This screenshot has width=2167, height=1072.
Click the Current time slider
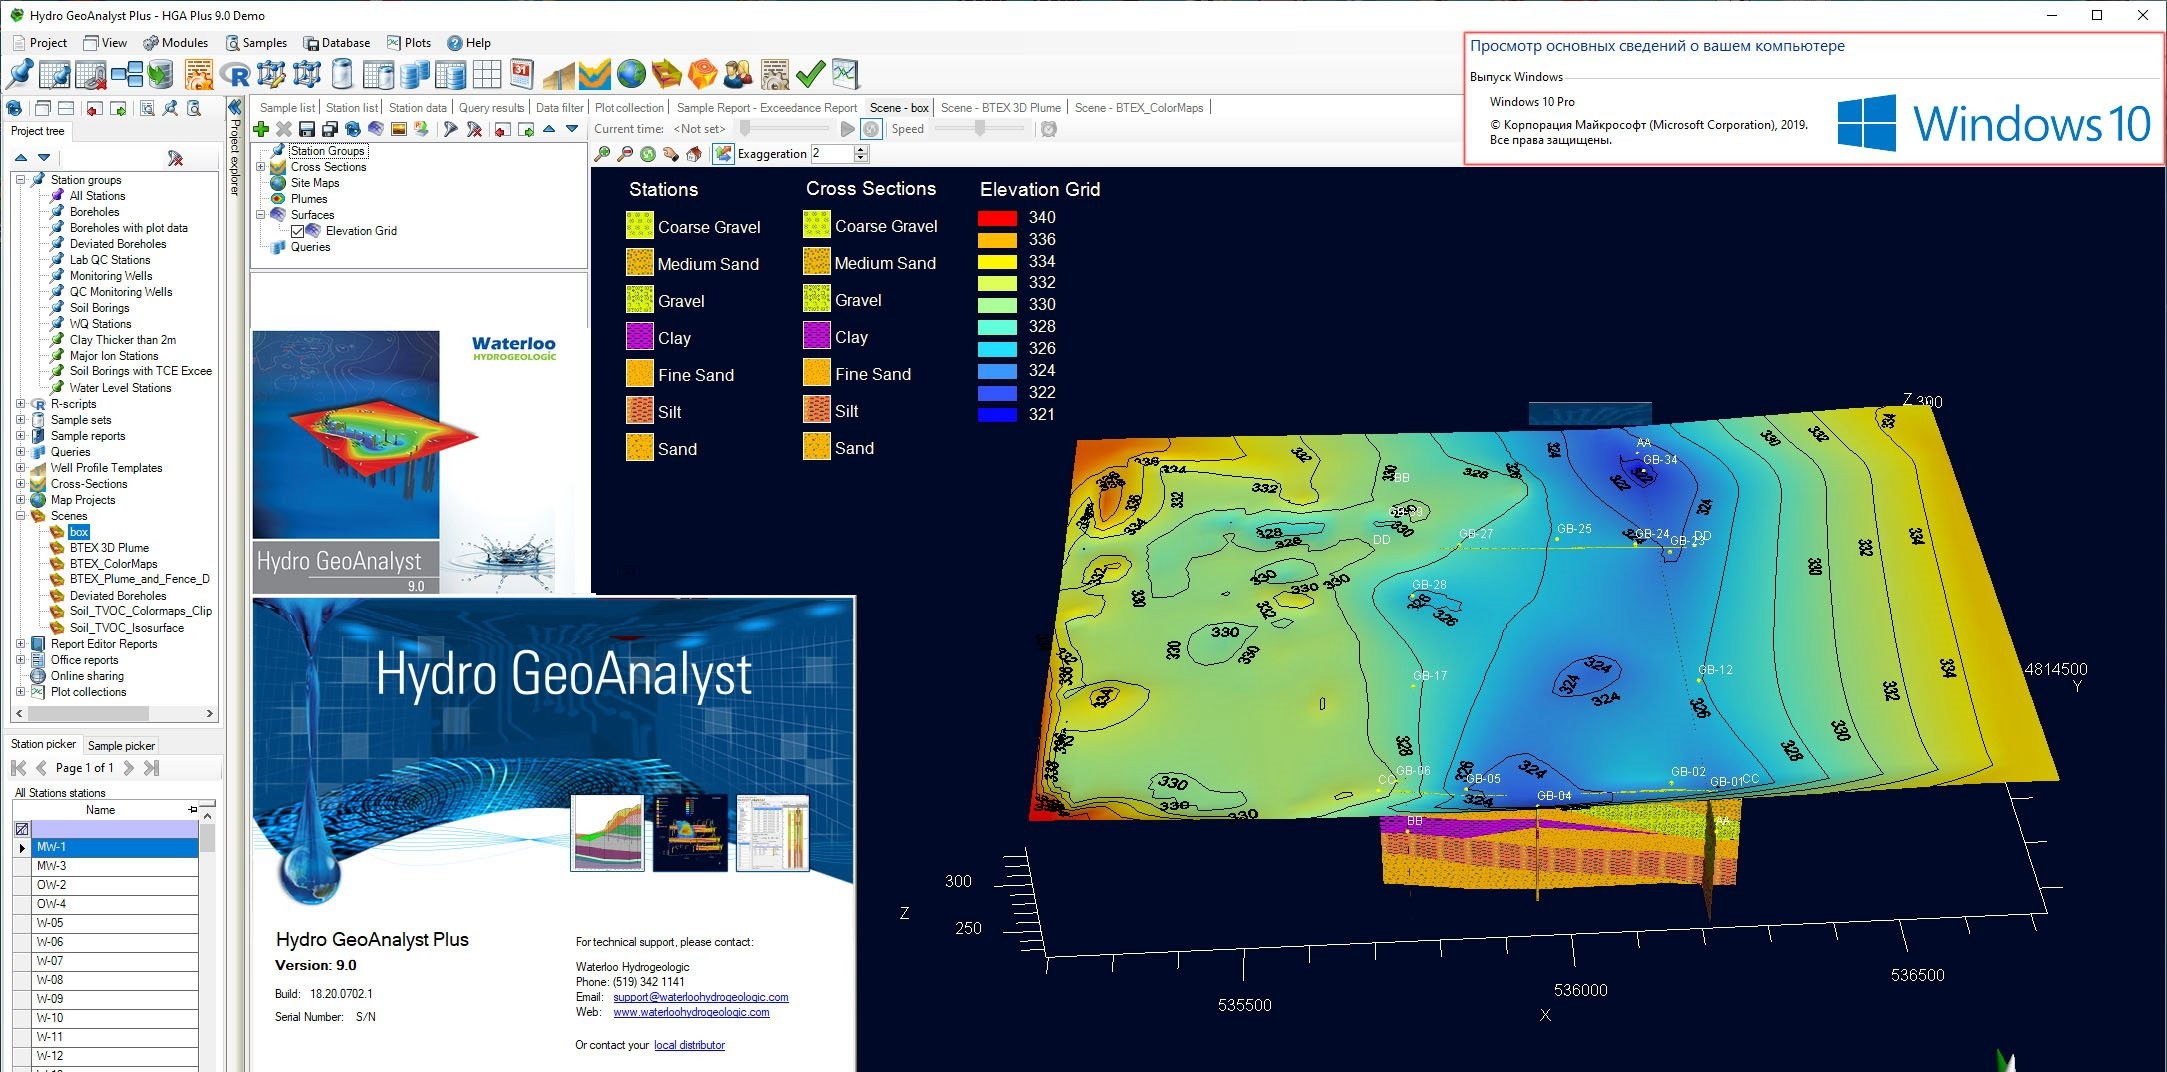coord(783,129)
